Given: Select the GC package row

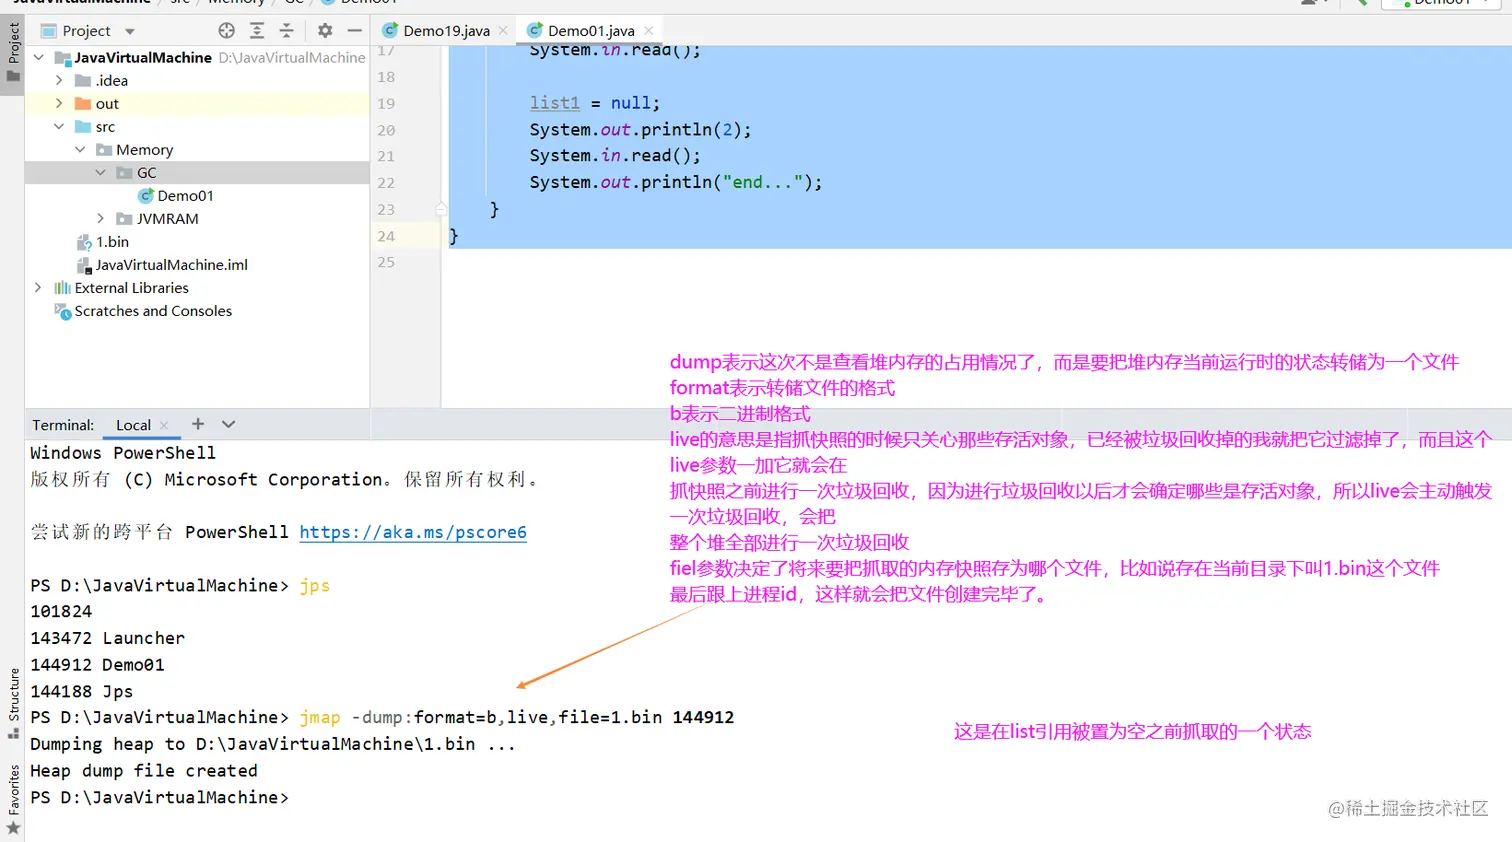Looking at the screenshot, I should tap(197, 173).
